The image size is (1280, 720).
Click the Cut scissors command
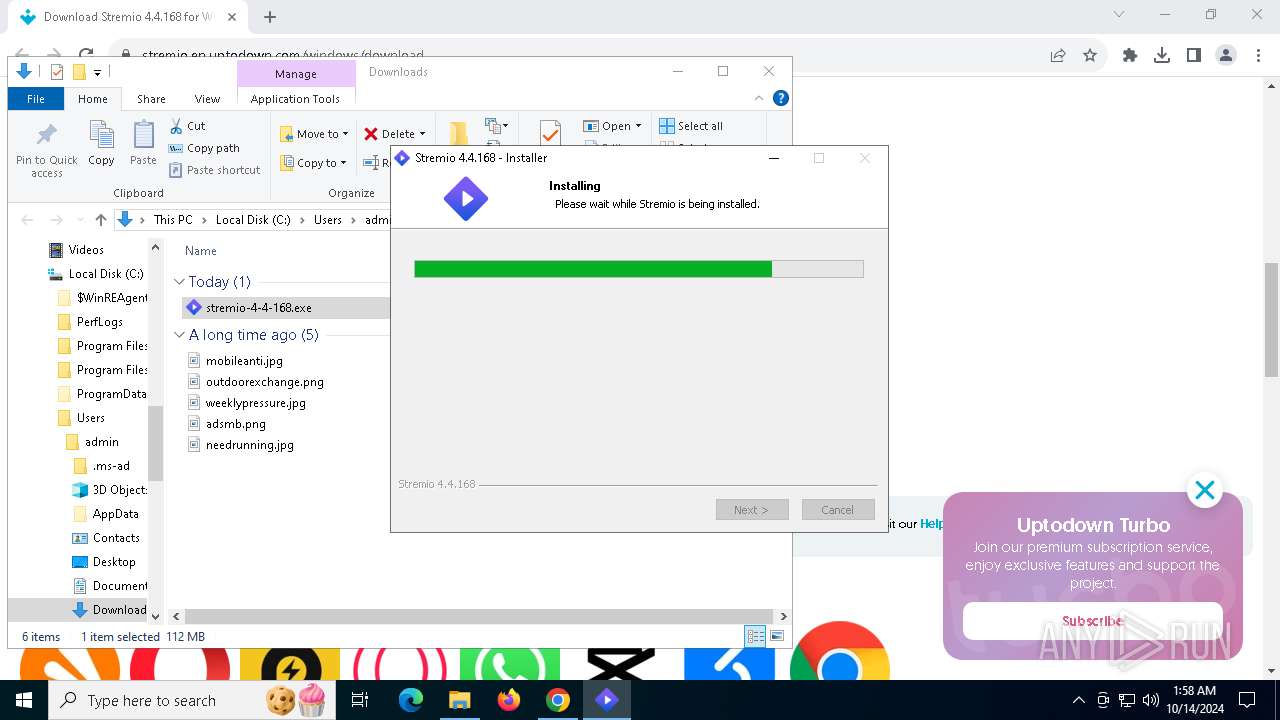coord(187,126)
